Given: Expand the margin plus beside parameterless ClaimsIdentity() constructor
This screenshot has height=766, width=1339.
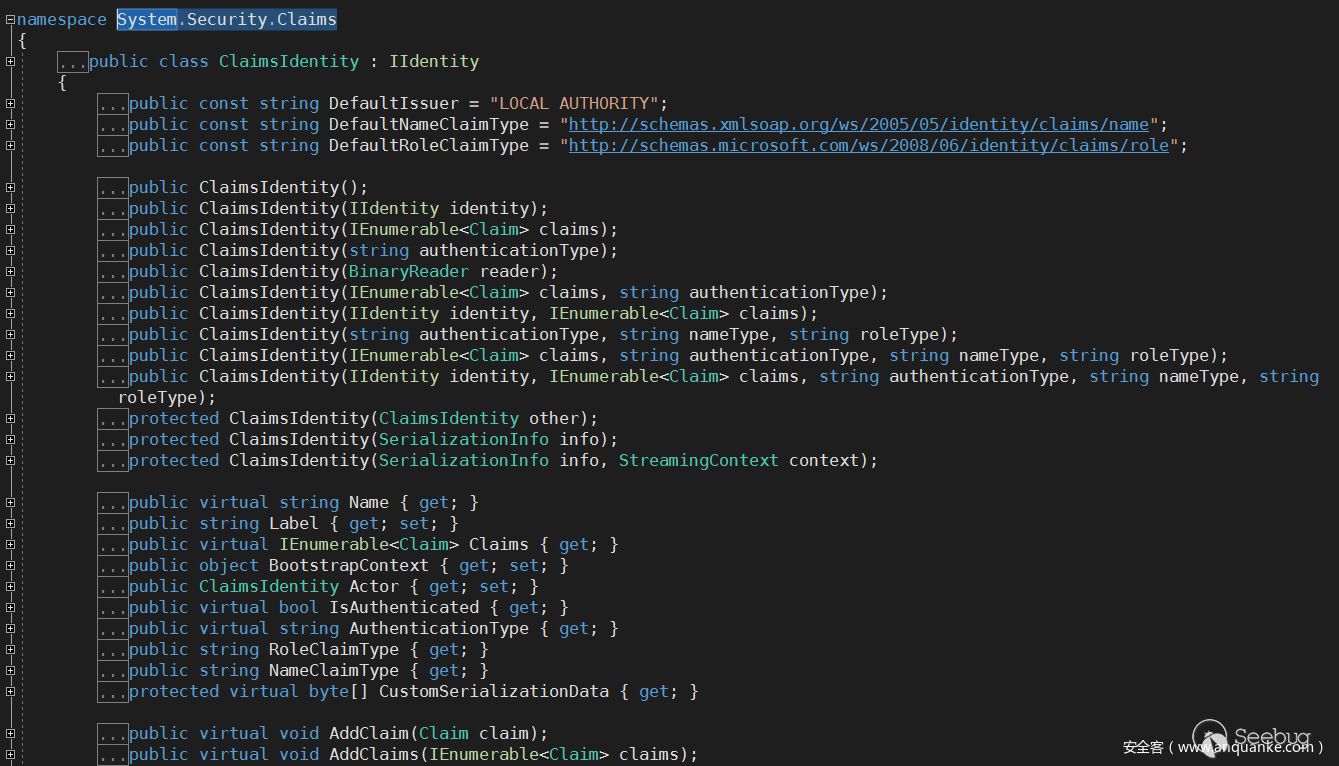Looking at the screenshot, I should click(9, 187).
